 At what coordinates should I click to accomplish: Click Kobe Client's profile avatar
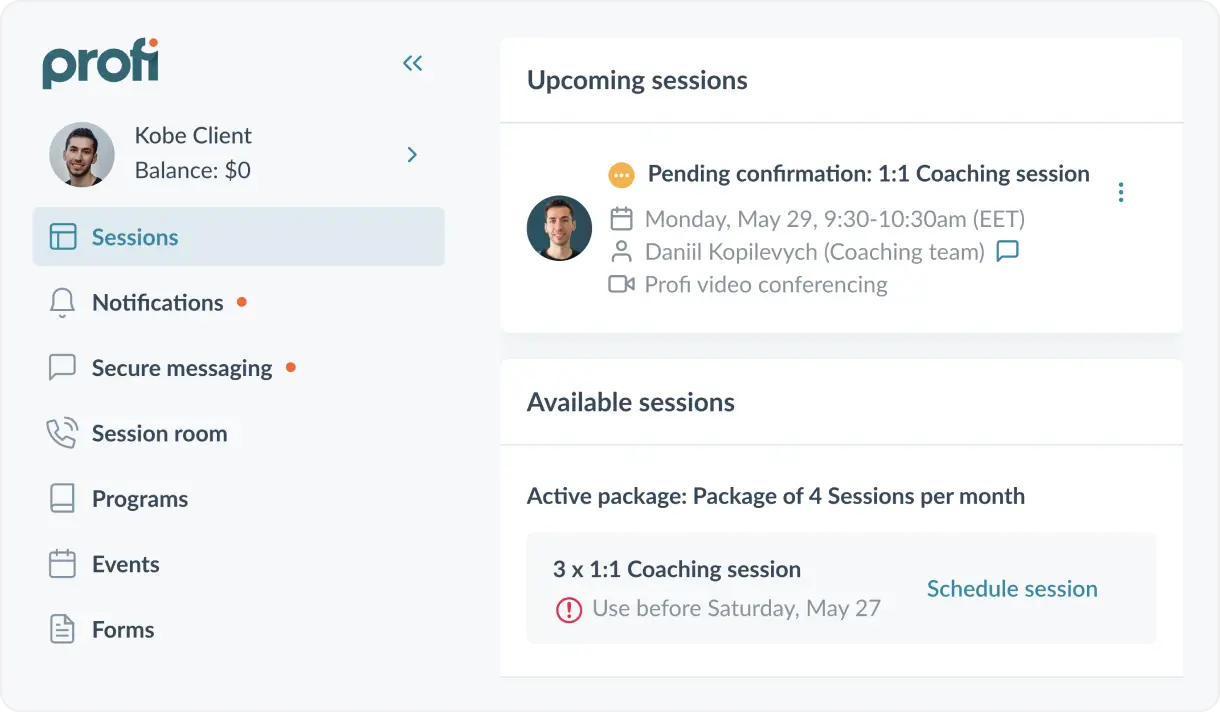coord(82,155)
